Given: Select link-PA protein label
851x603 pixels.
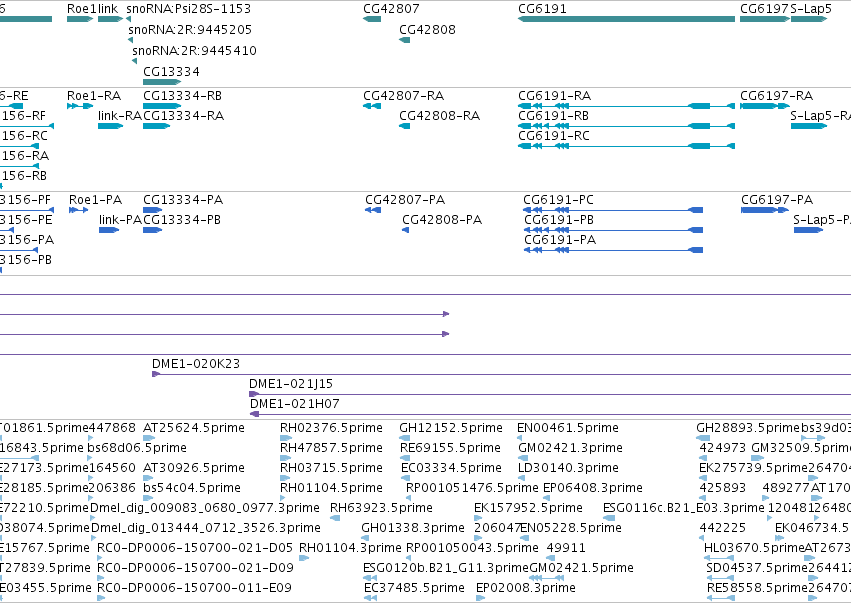Looking at the screenshot, I should click(x=120, y=220).
